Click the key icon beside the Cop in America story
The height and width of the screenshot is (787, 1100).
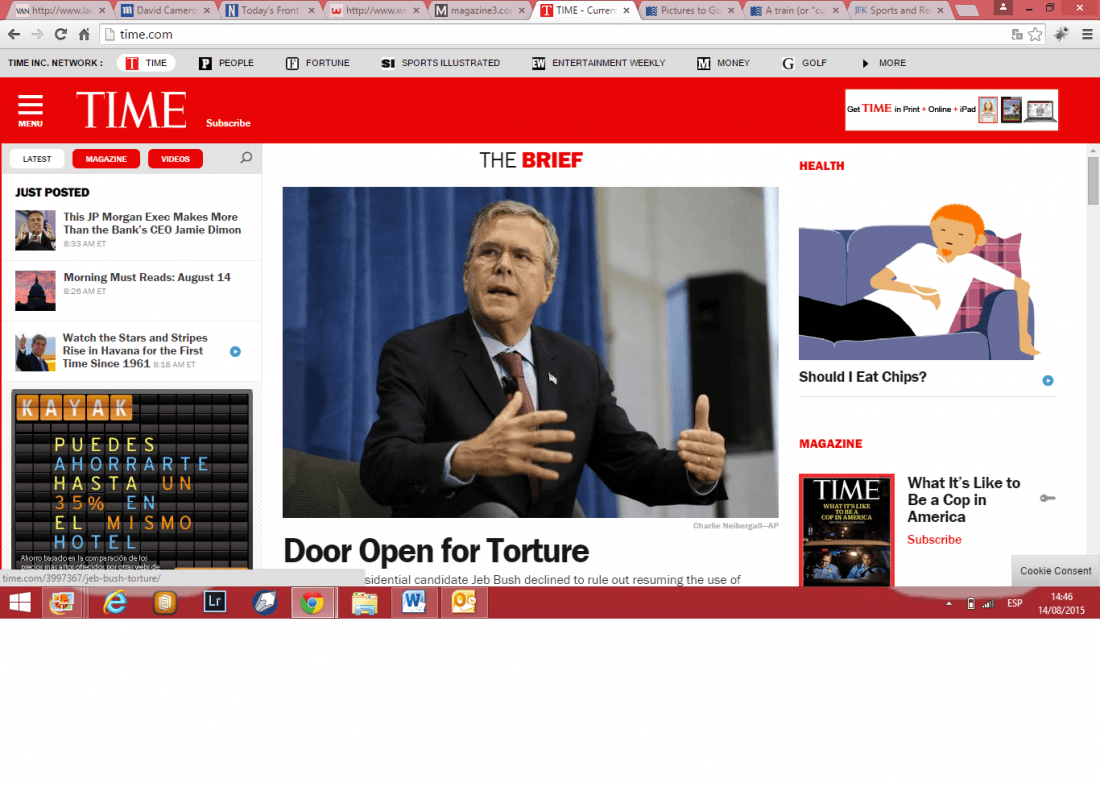(1047, 498)
